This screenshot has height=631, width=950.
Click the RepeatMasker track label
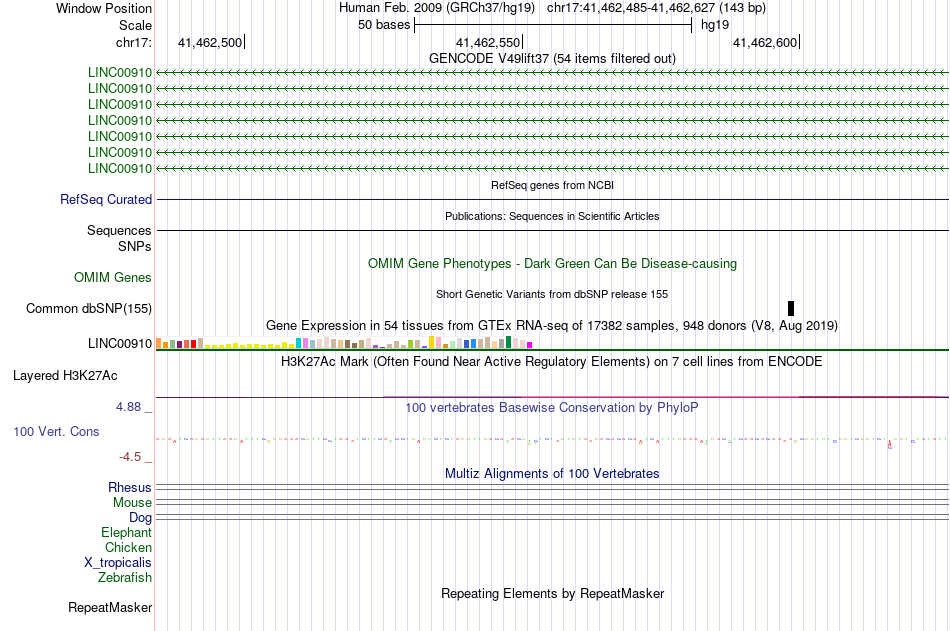(x=110, y=607)
